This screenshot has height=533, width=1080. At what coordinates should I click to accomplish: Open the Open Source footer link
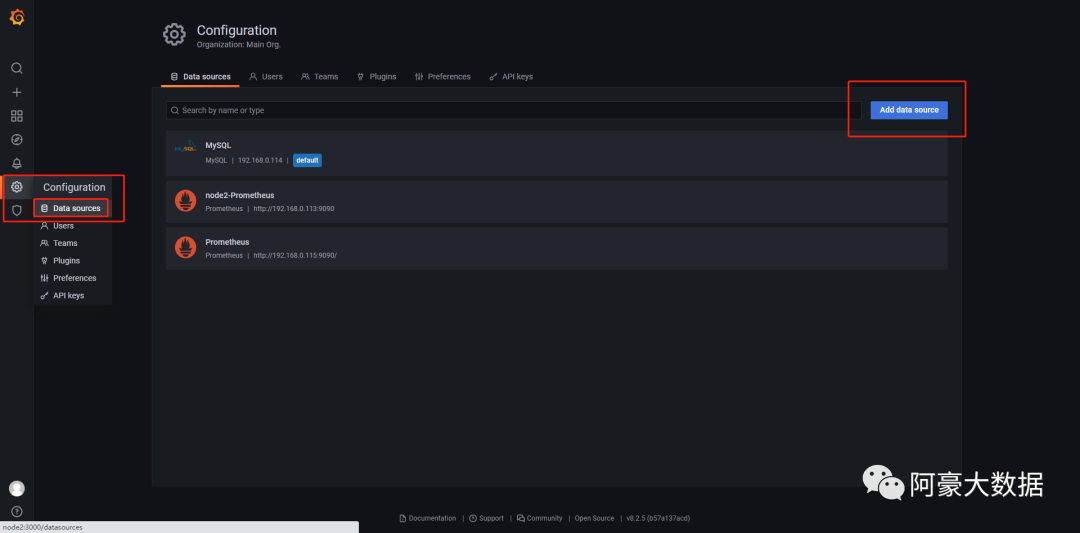(594, 518)
